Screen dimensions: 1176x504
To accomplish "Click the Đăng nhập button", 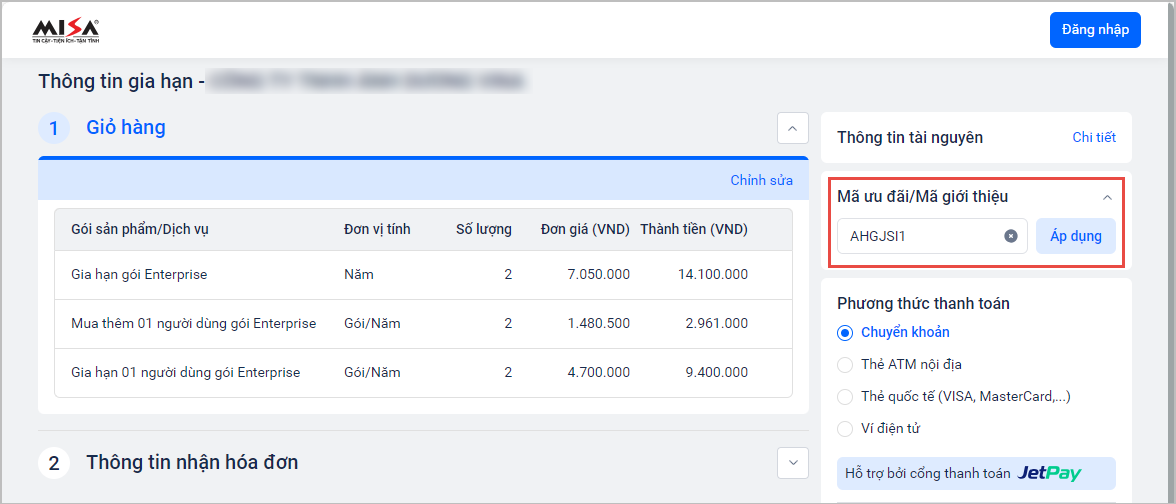I will pos(1095,30).
